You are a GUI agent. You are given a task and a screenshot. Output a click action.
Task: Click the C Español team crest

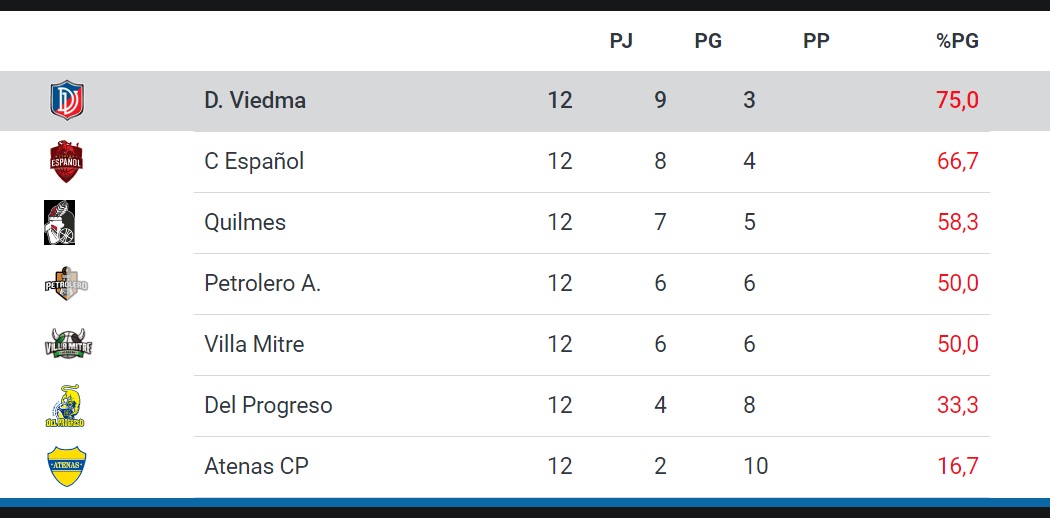point(66,162)
